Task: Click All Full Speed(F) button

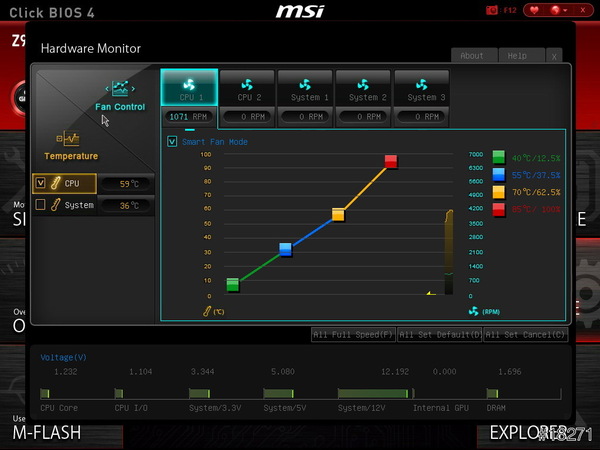Action: [353, 335]
